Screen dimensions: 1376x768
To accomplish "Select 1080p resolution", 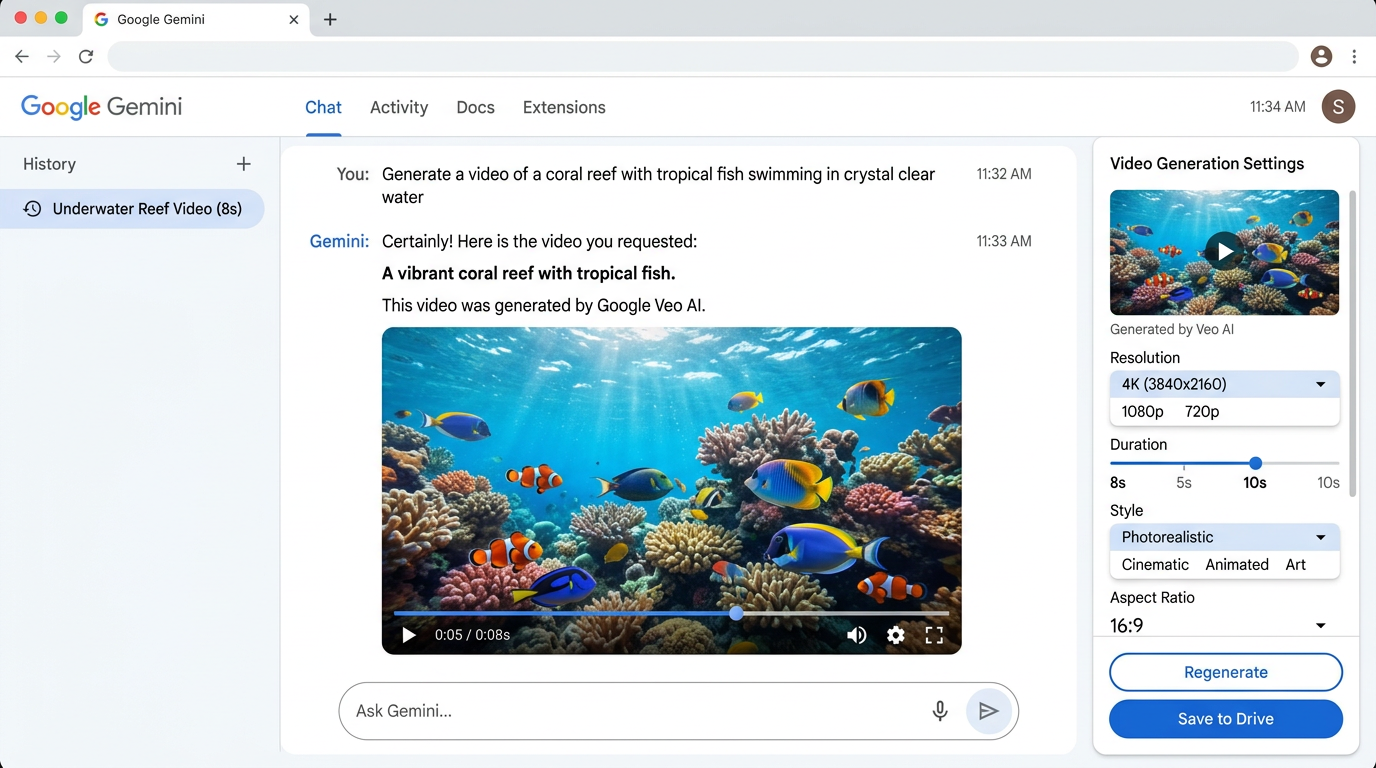I will point(1141,411).
